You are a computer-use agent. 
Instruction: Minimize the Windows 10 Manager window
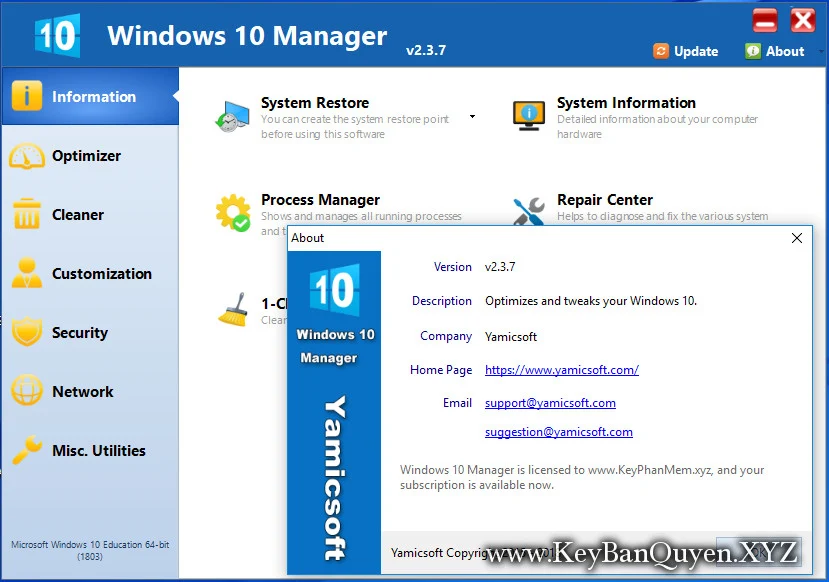[x=764, y=21]
